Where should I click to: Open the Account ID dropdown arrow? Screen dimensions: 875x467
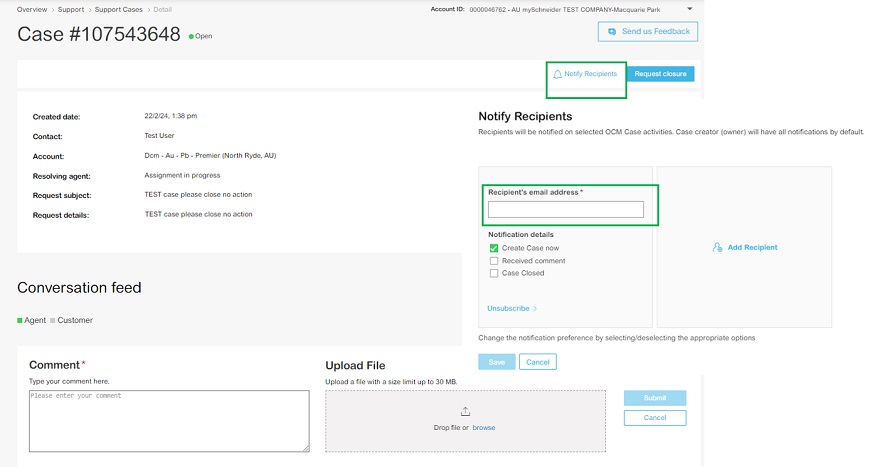690,9
